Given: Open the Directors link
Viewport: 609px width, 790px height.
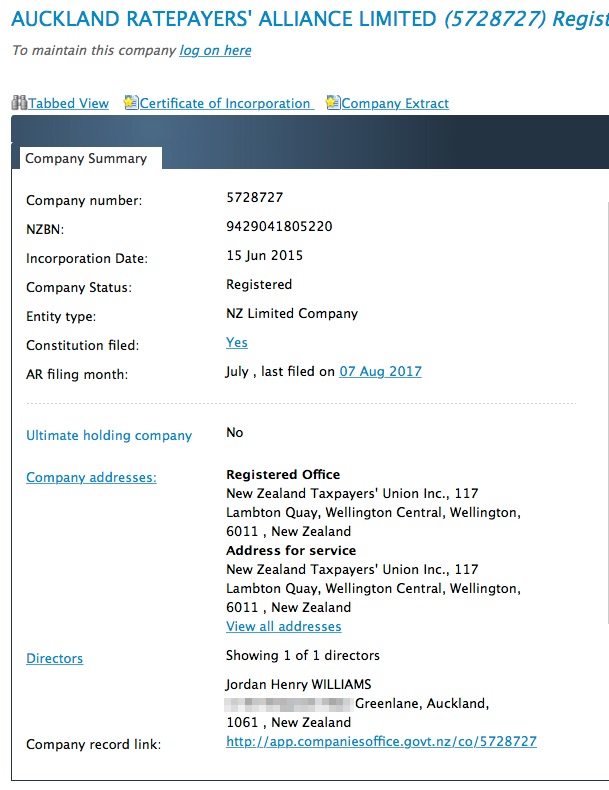Looking at the screenshot, I should click(54, 659).
